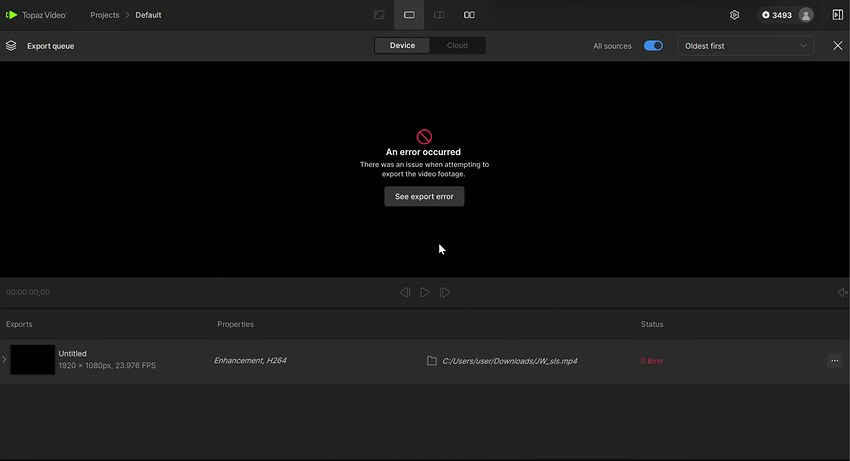Click the Untitled export thumbnail
The height and width of the screenshot is (461, 850).
coord(32,360)
